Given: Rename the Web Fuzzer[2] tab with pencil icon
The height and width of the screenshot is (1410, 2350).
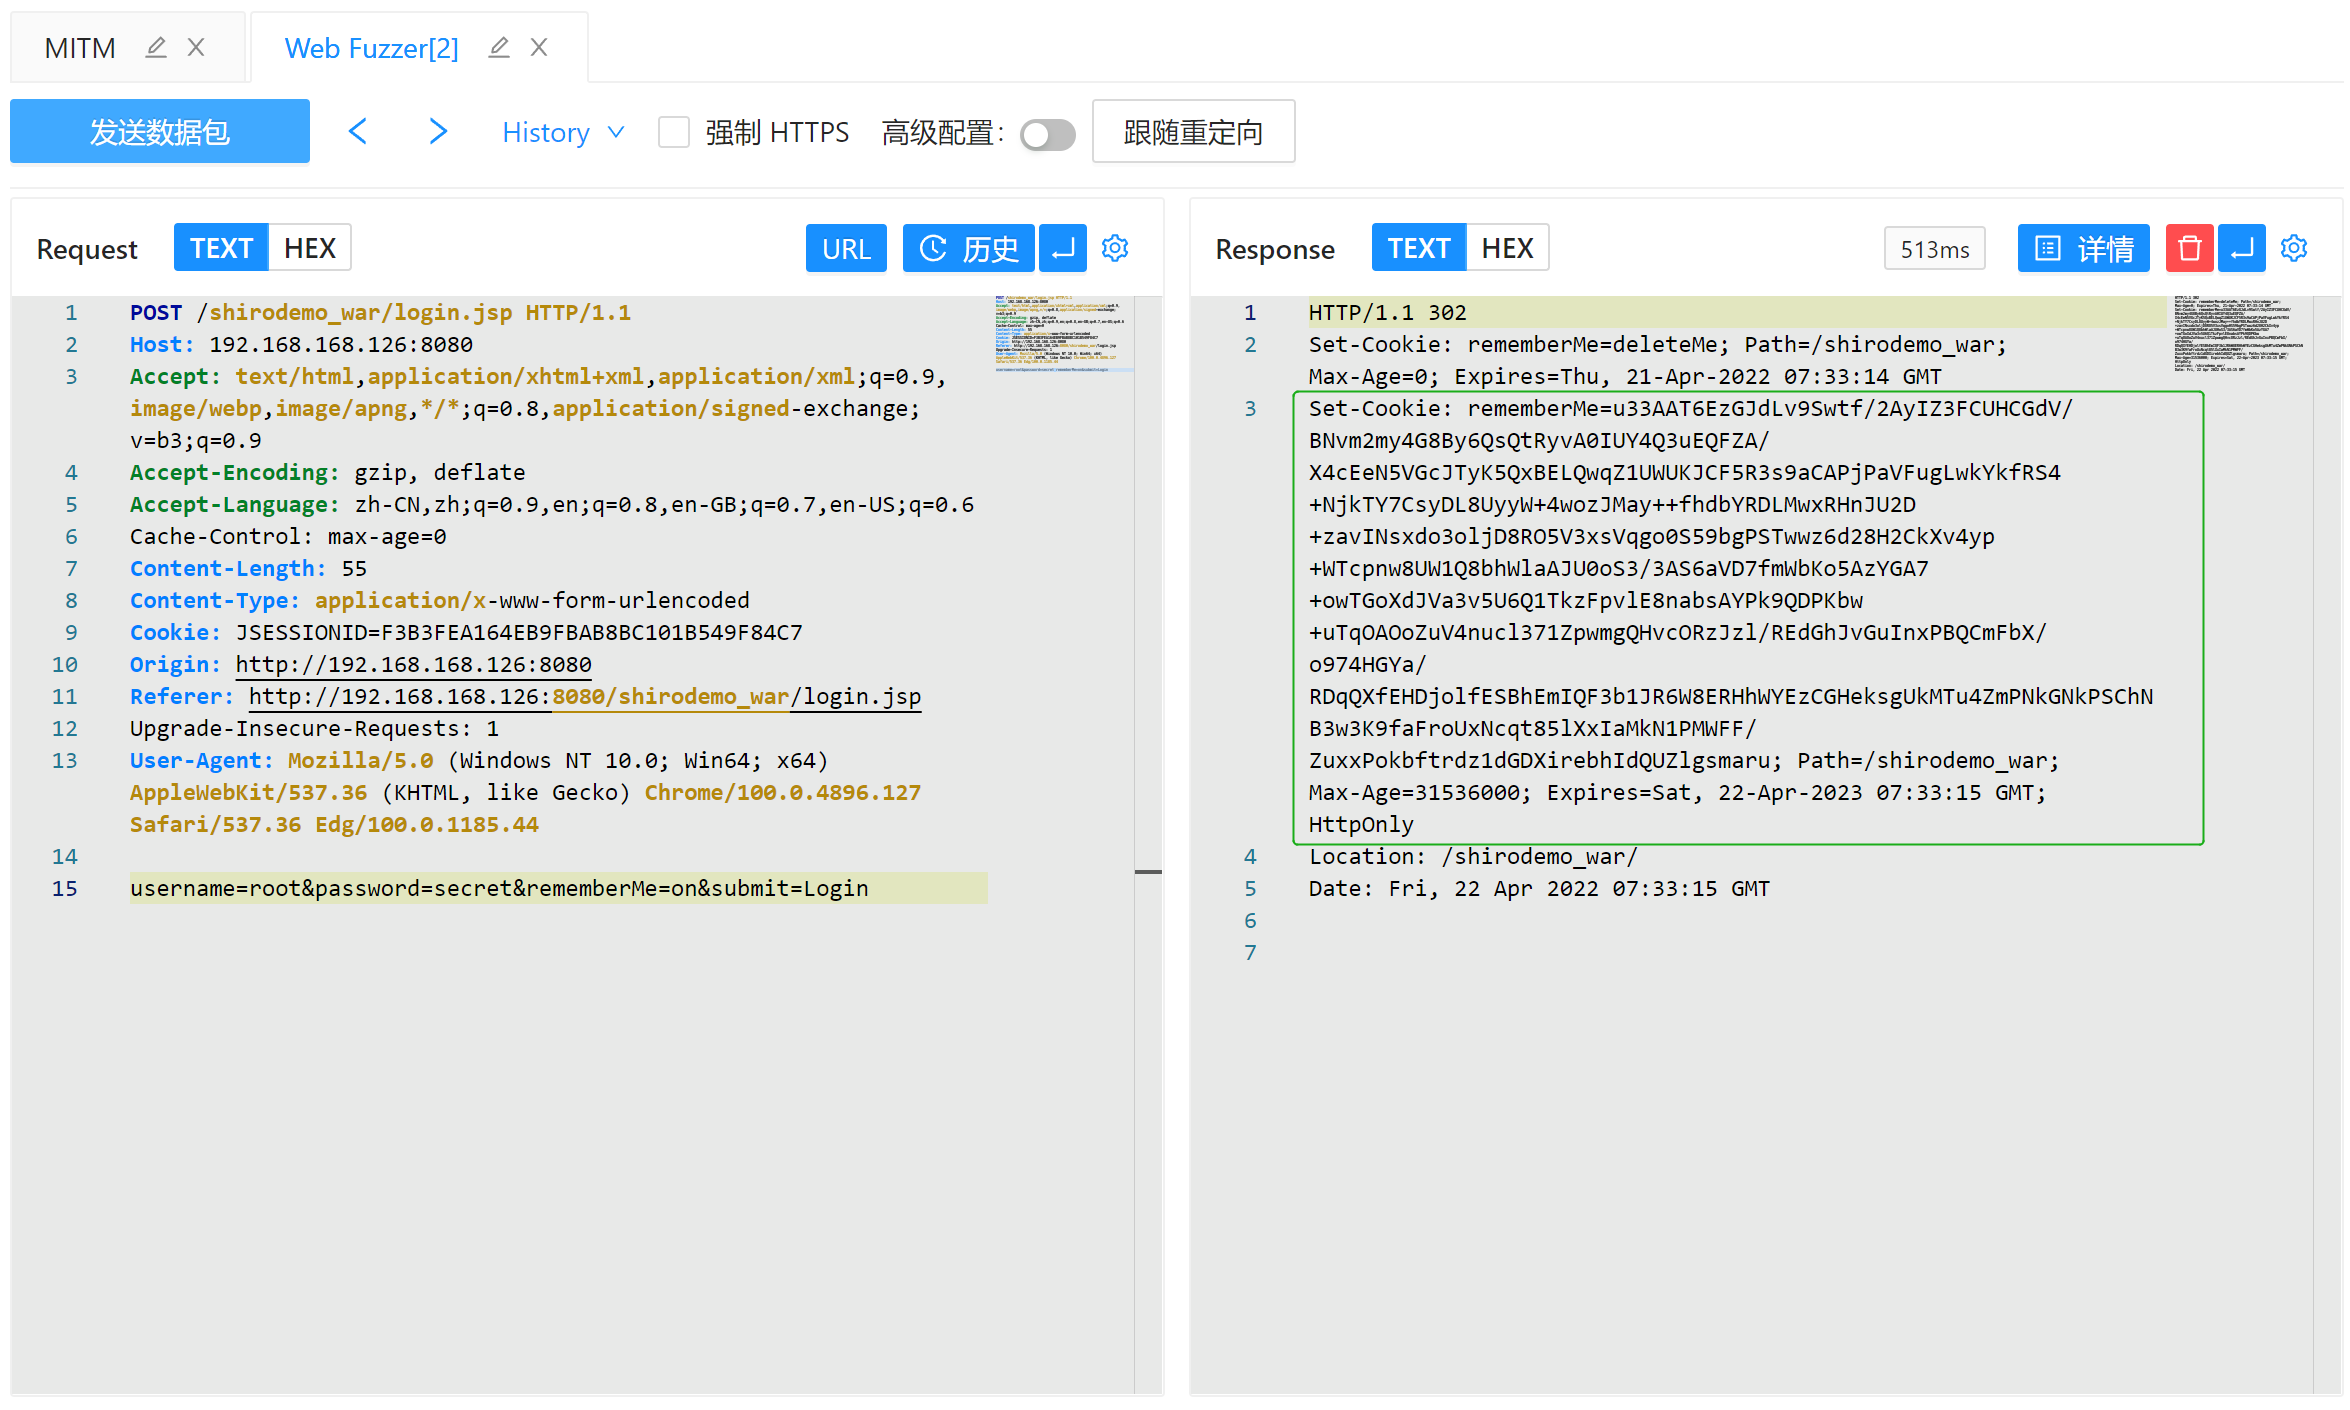Looking at the screenshot, I should pyautogui.click(x=499, y=47).
